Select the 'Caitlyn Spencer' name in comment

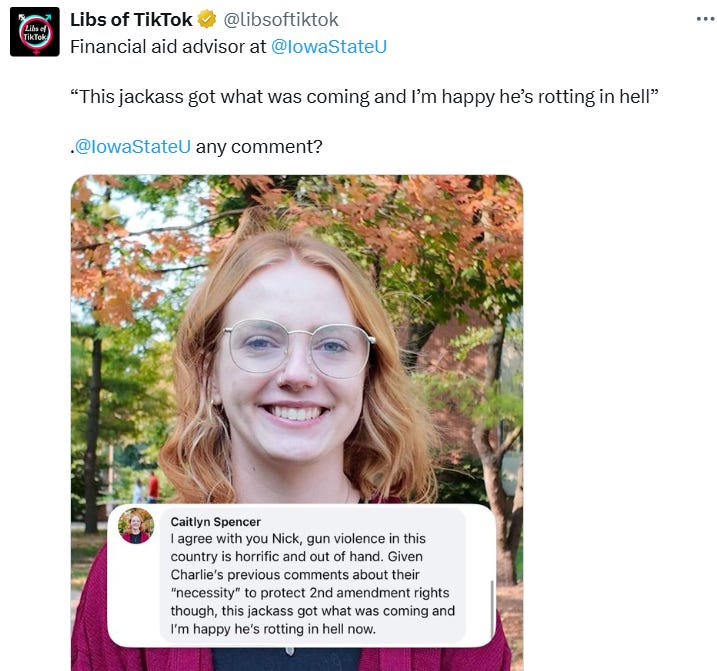pos(215,522)
